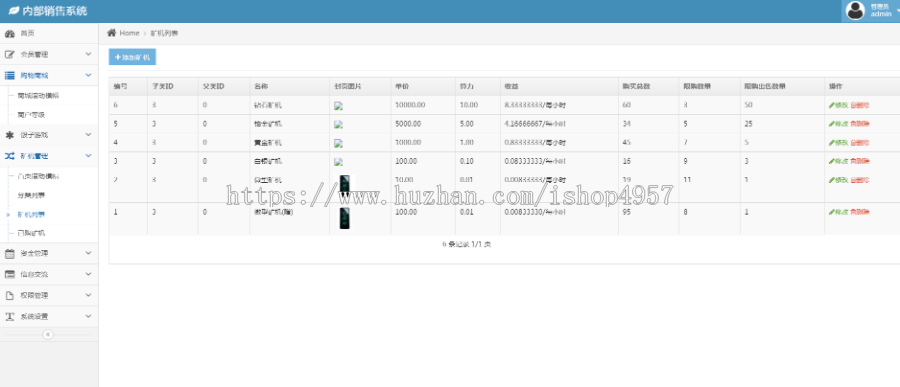This screenshot has width=900, height=387.
Task: Open 已购矿机 in the sidebar
Action: 31,234
